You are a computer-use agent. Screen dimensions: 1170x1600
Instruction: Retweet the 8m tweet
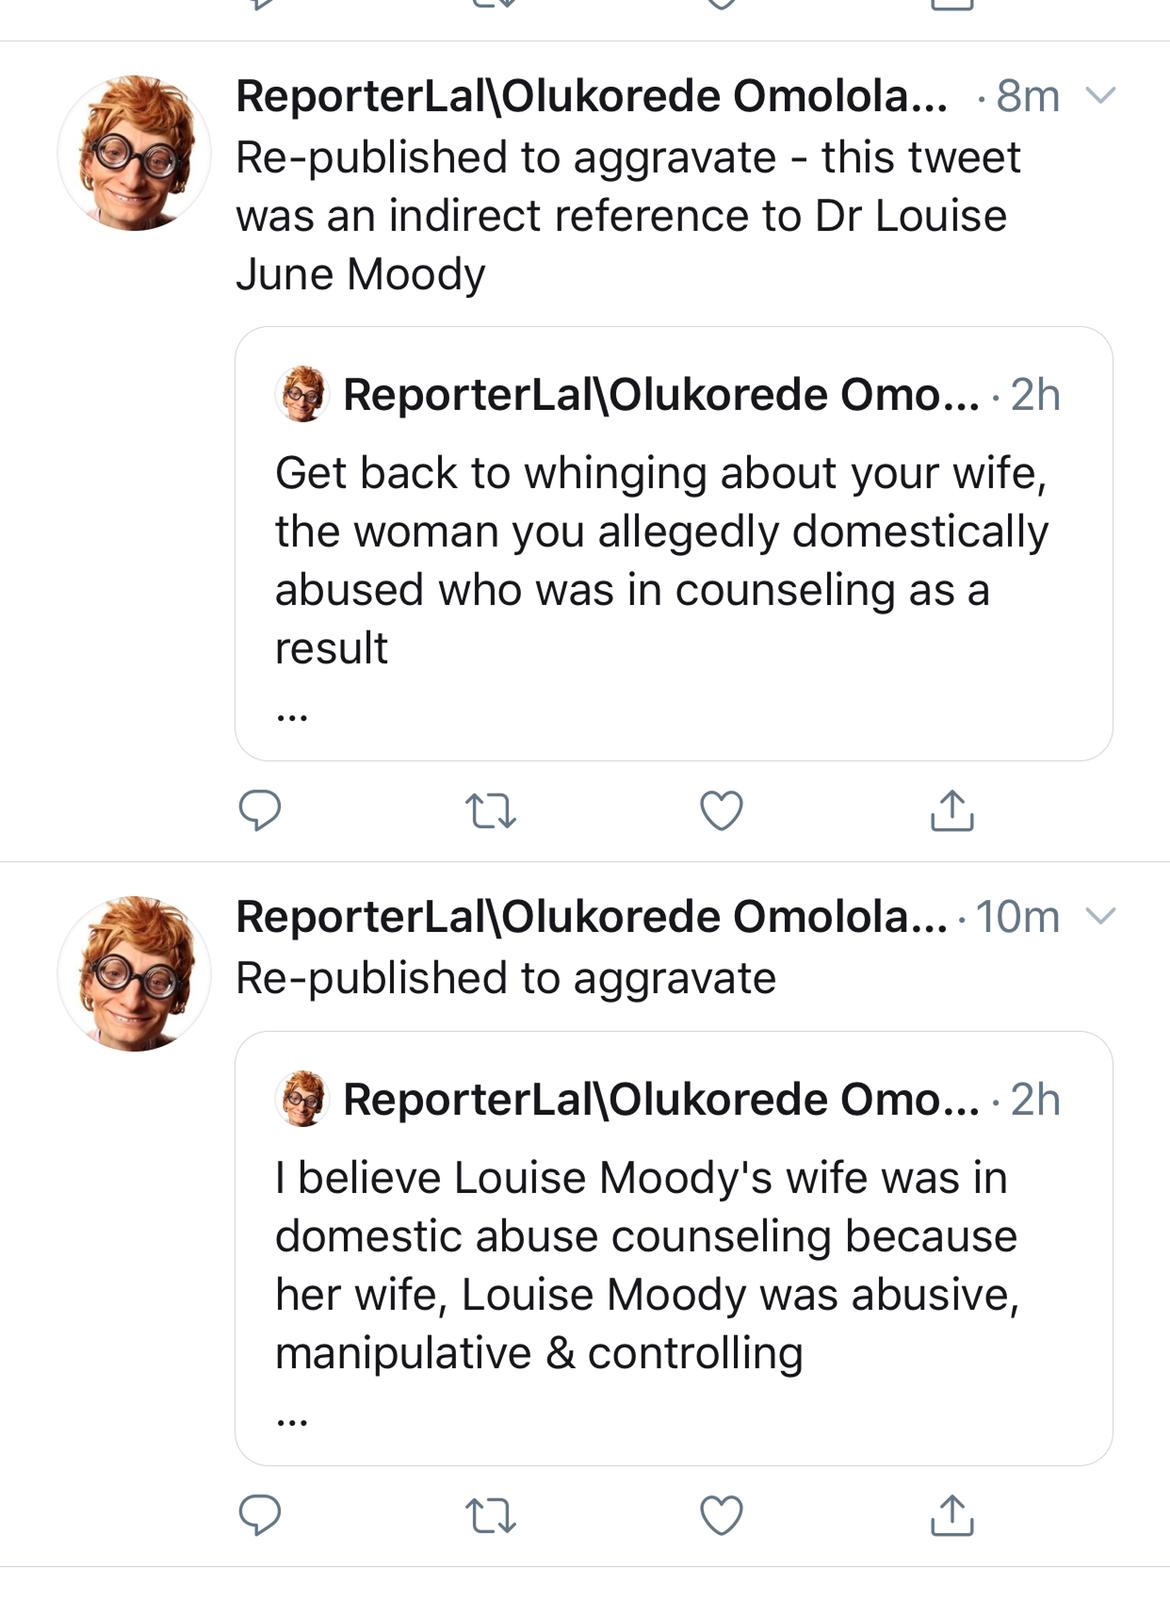[x=492, y=811]
